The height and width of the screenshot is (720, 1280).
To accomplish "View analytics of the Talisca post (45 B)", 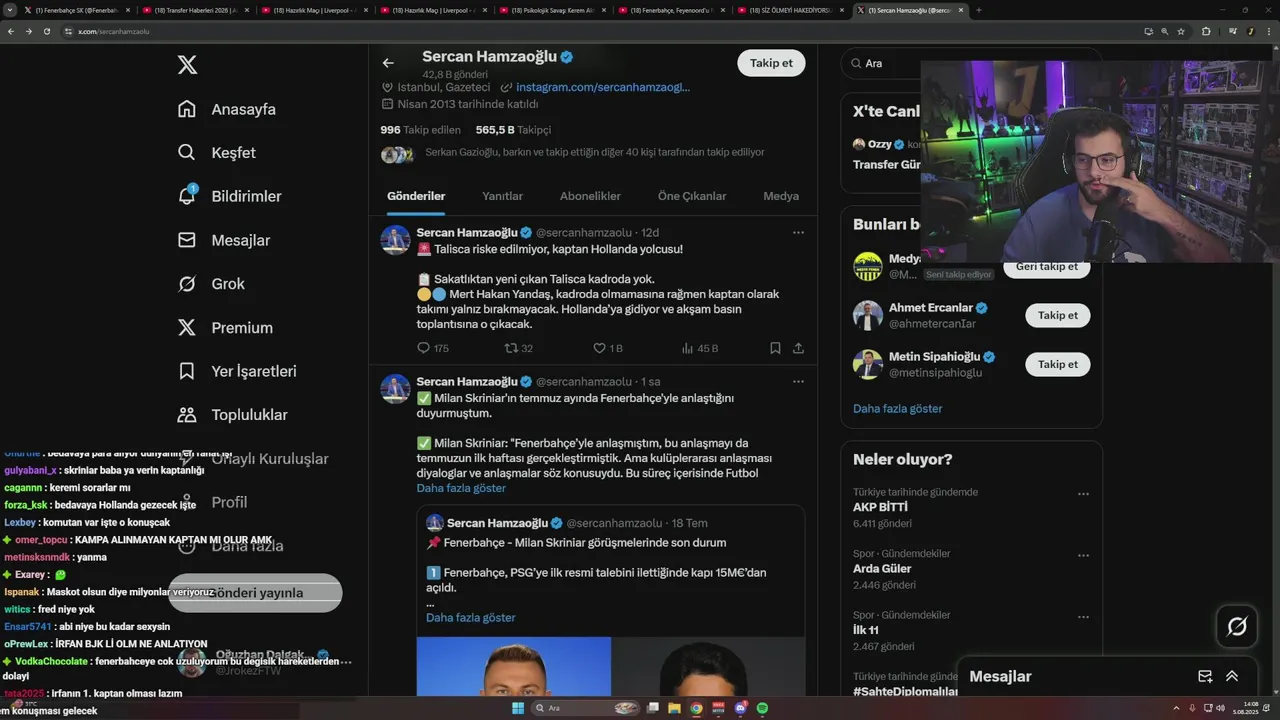I will [x=699, y=348].
